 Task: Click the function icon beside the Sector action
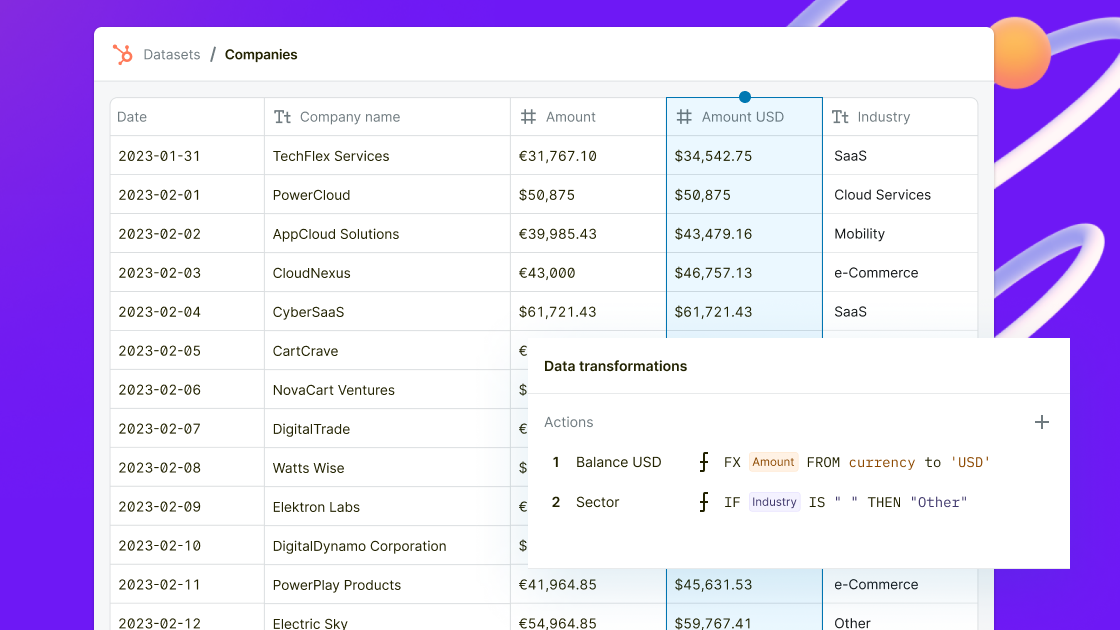coord(703,502)
